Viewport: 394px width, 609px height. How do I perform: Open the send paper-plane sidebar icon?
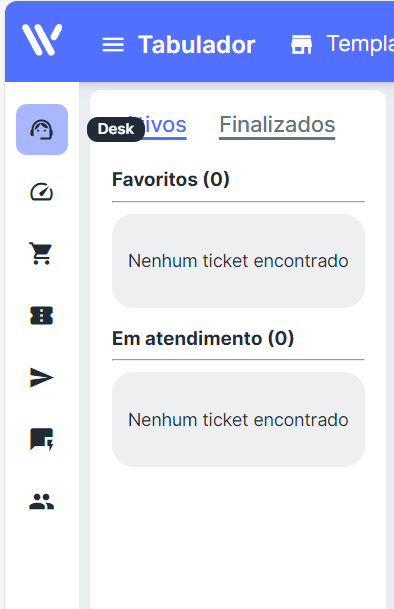coord(41,378)
